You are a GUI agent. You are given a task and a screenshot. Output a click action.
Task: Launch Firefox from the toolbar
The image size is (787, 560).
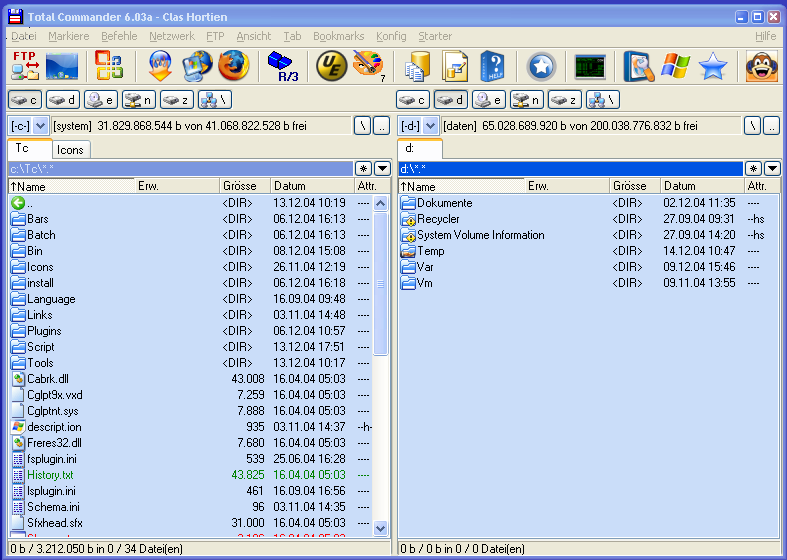click(233, 66)
